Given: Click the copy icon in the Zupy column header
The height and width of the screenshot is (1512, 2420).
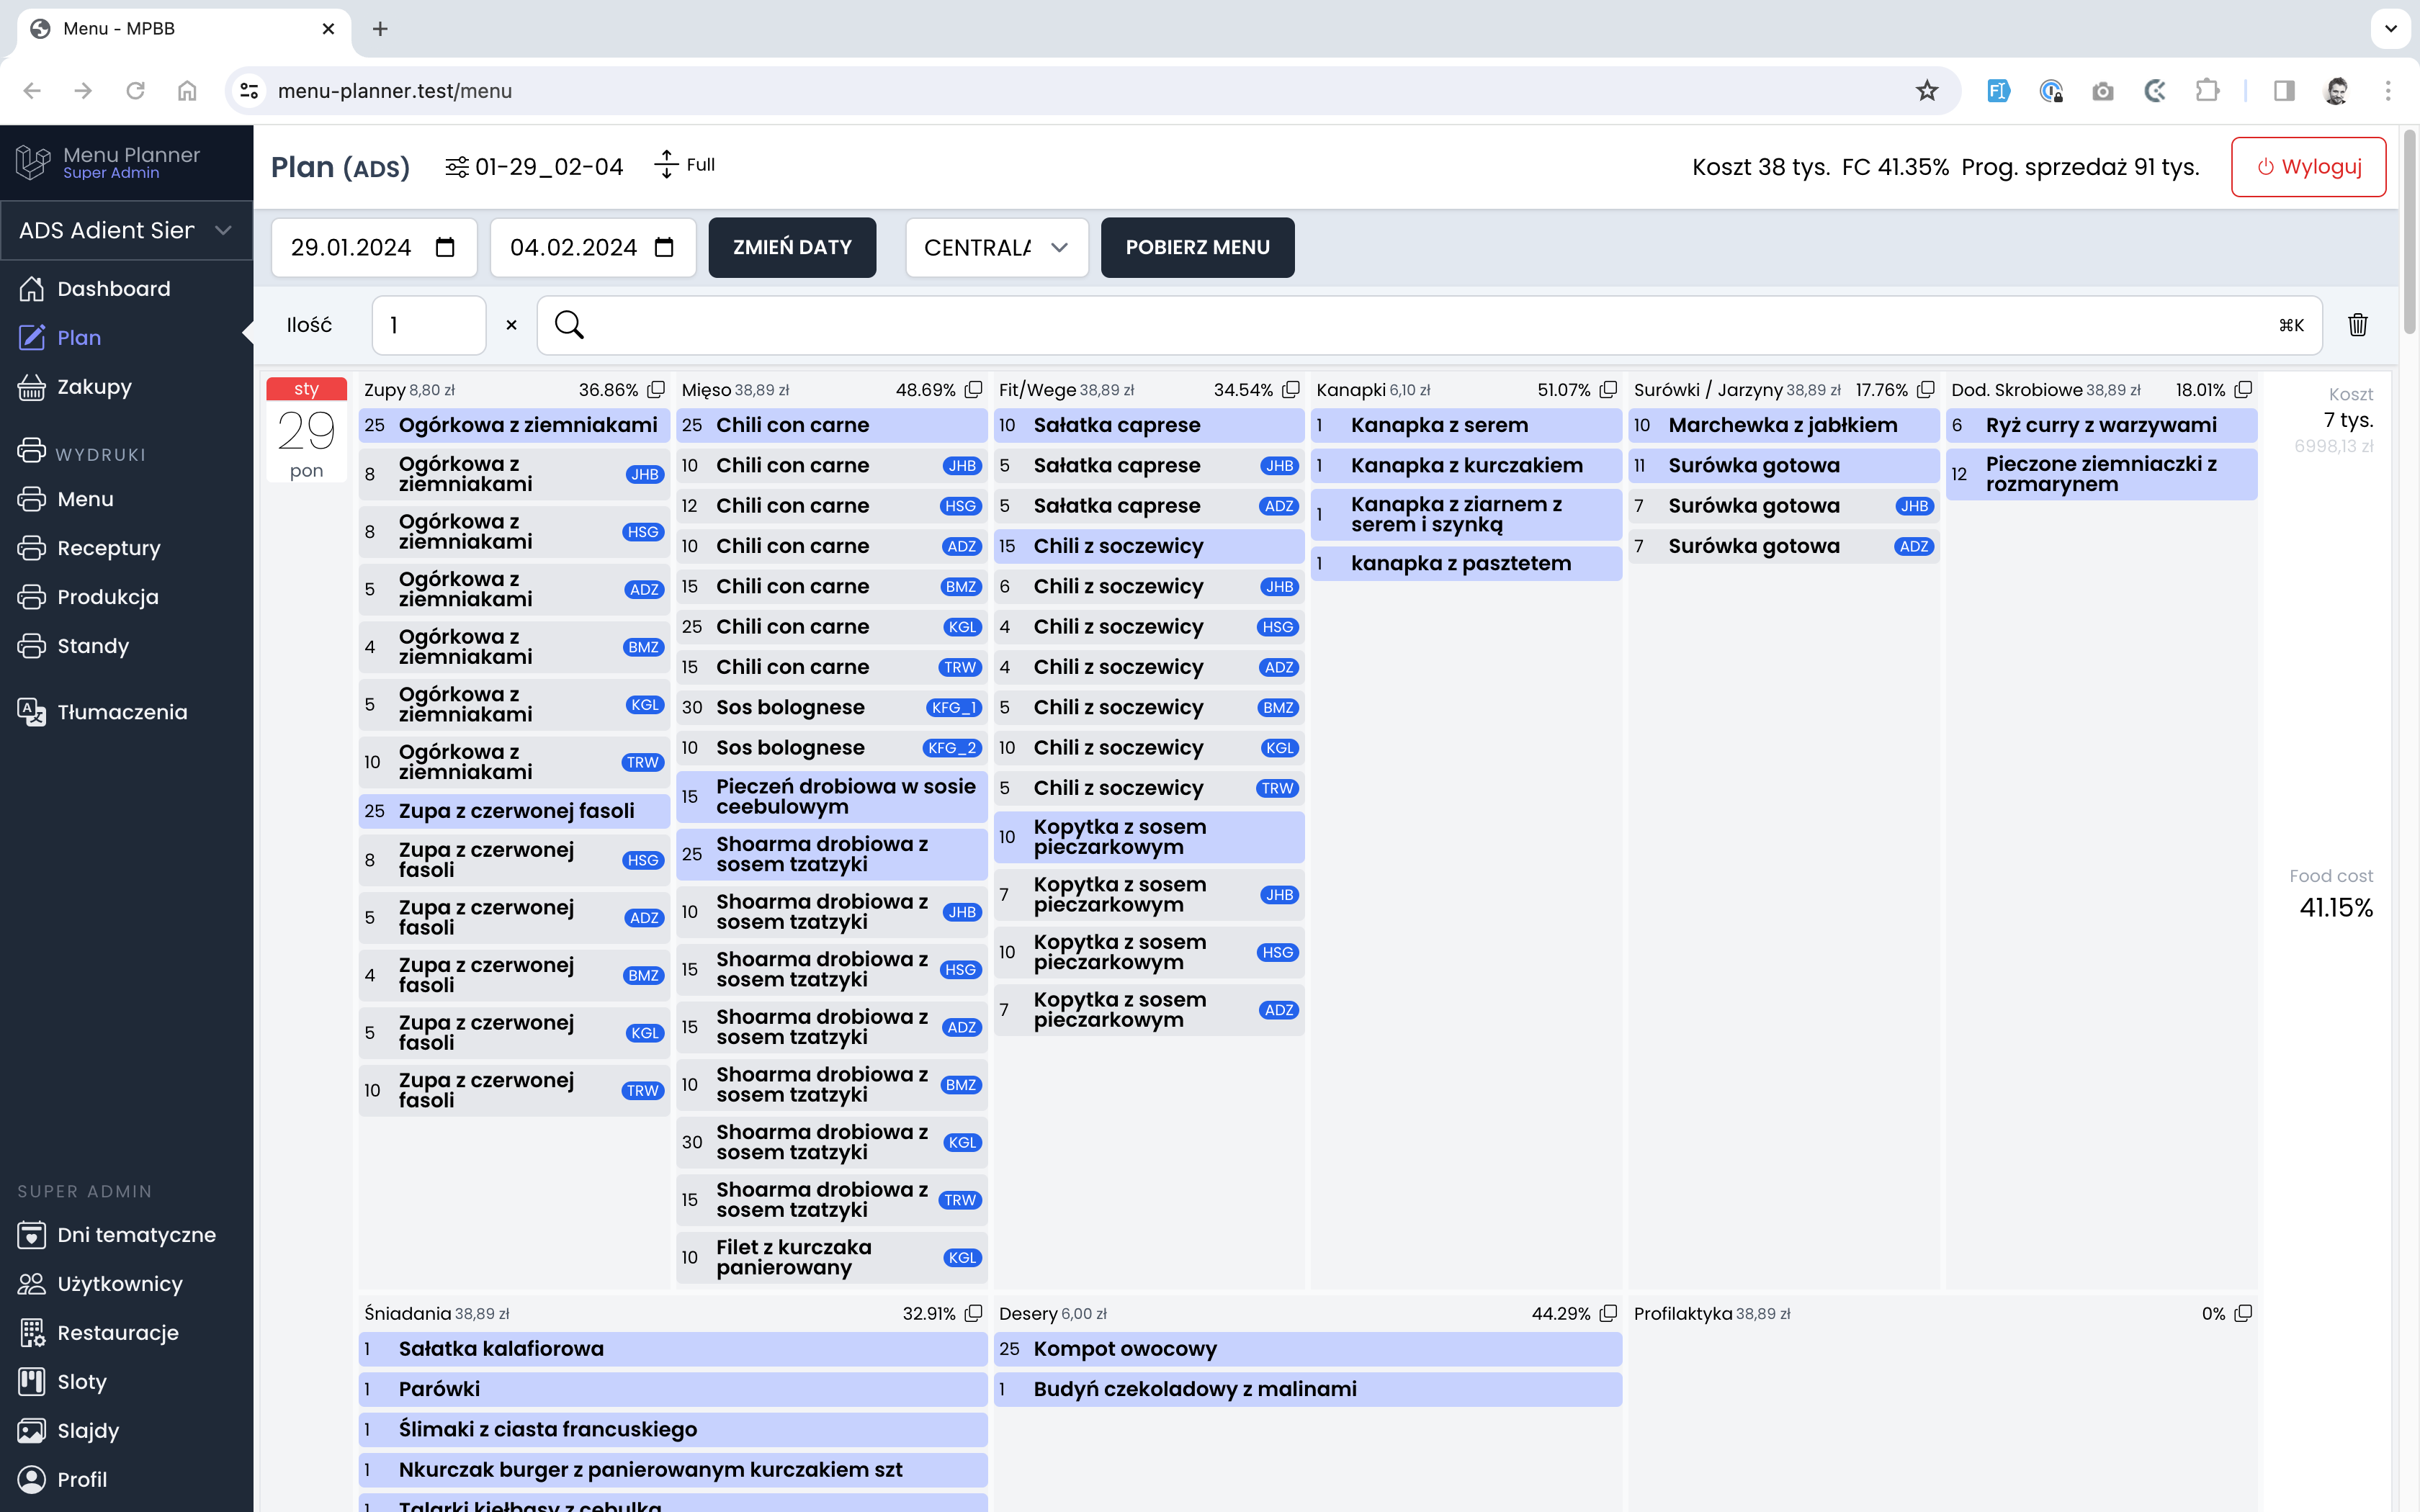Looking at the screenshot, I should (656, 389).
